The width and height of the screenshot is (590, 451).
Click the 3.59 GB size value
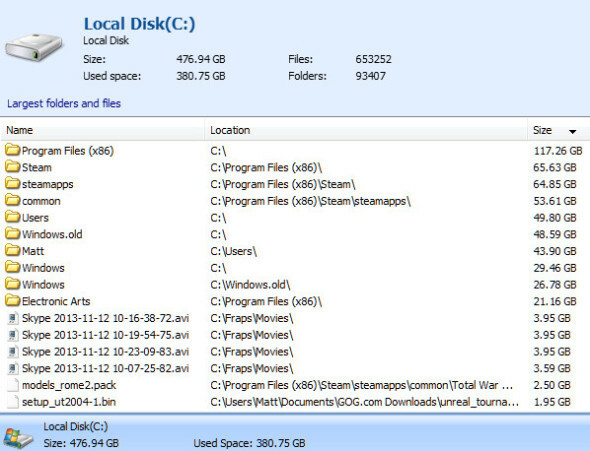[x=552, y=368]
